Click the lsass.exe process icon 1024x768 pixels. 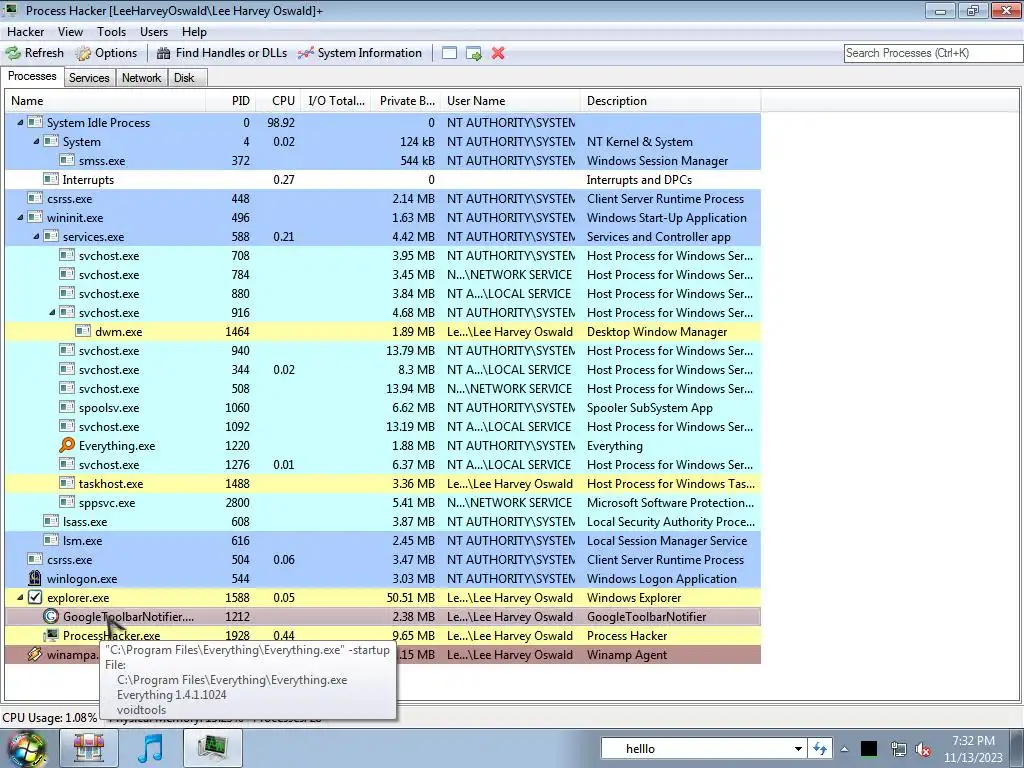[x=51, y=521]
